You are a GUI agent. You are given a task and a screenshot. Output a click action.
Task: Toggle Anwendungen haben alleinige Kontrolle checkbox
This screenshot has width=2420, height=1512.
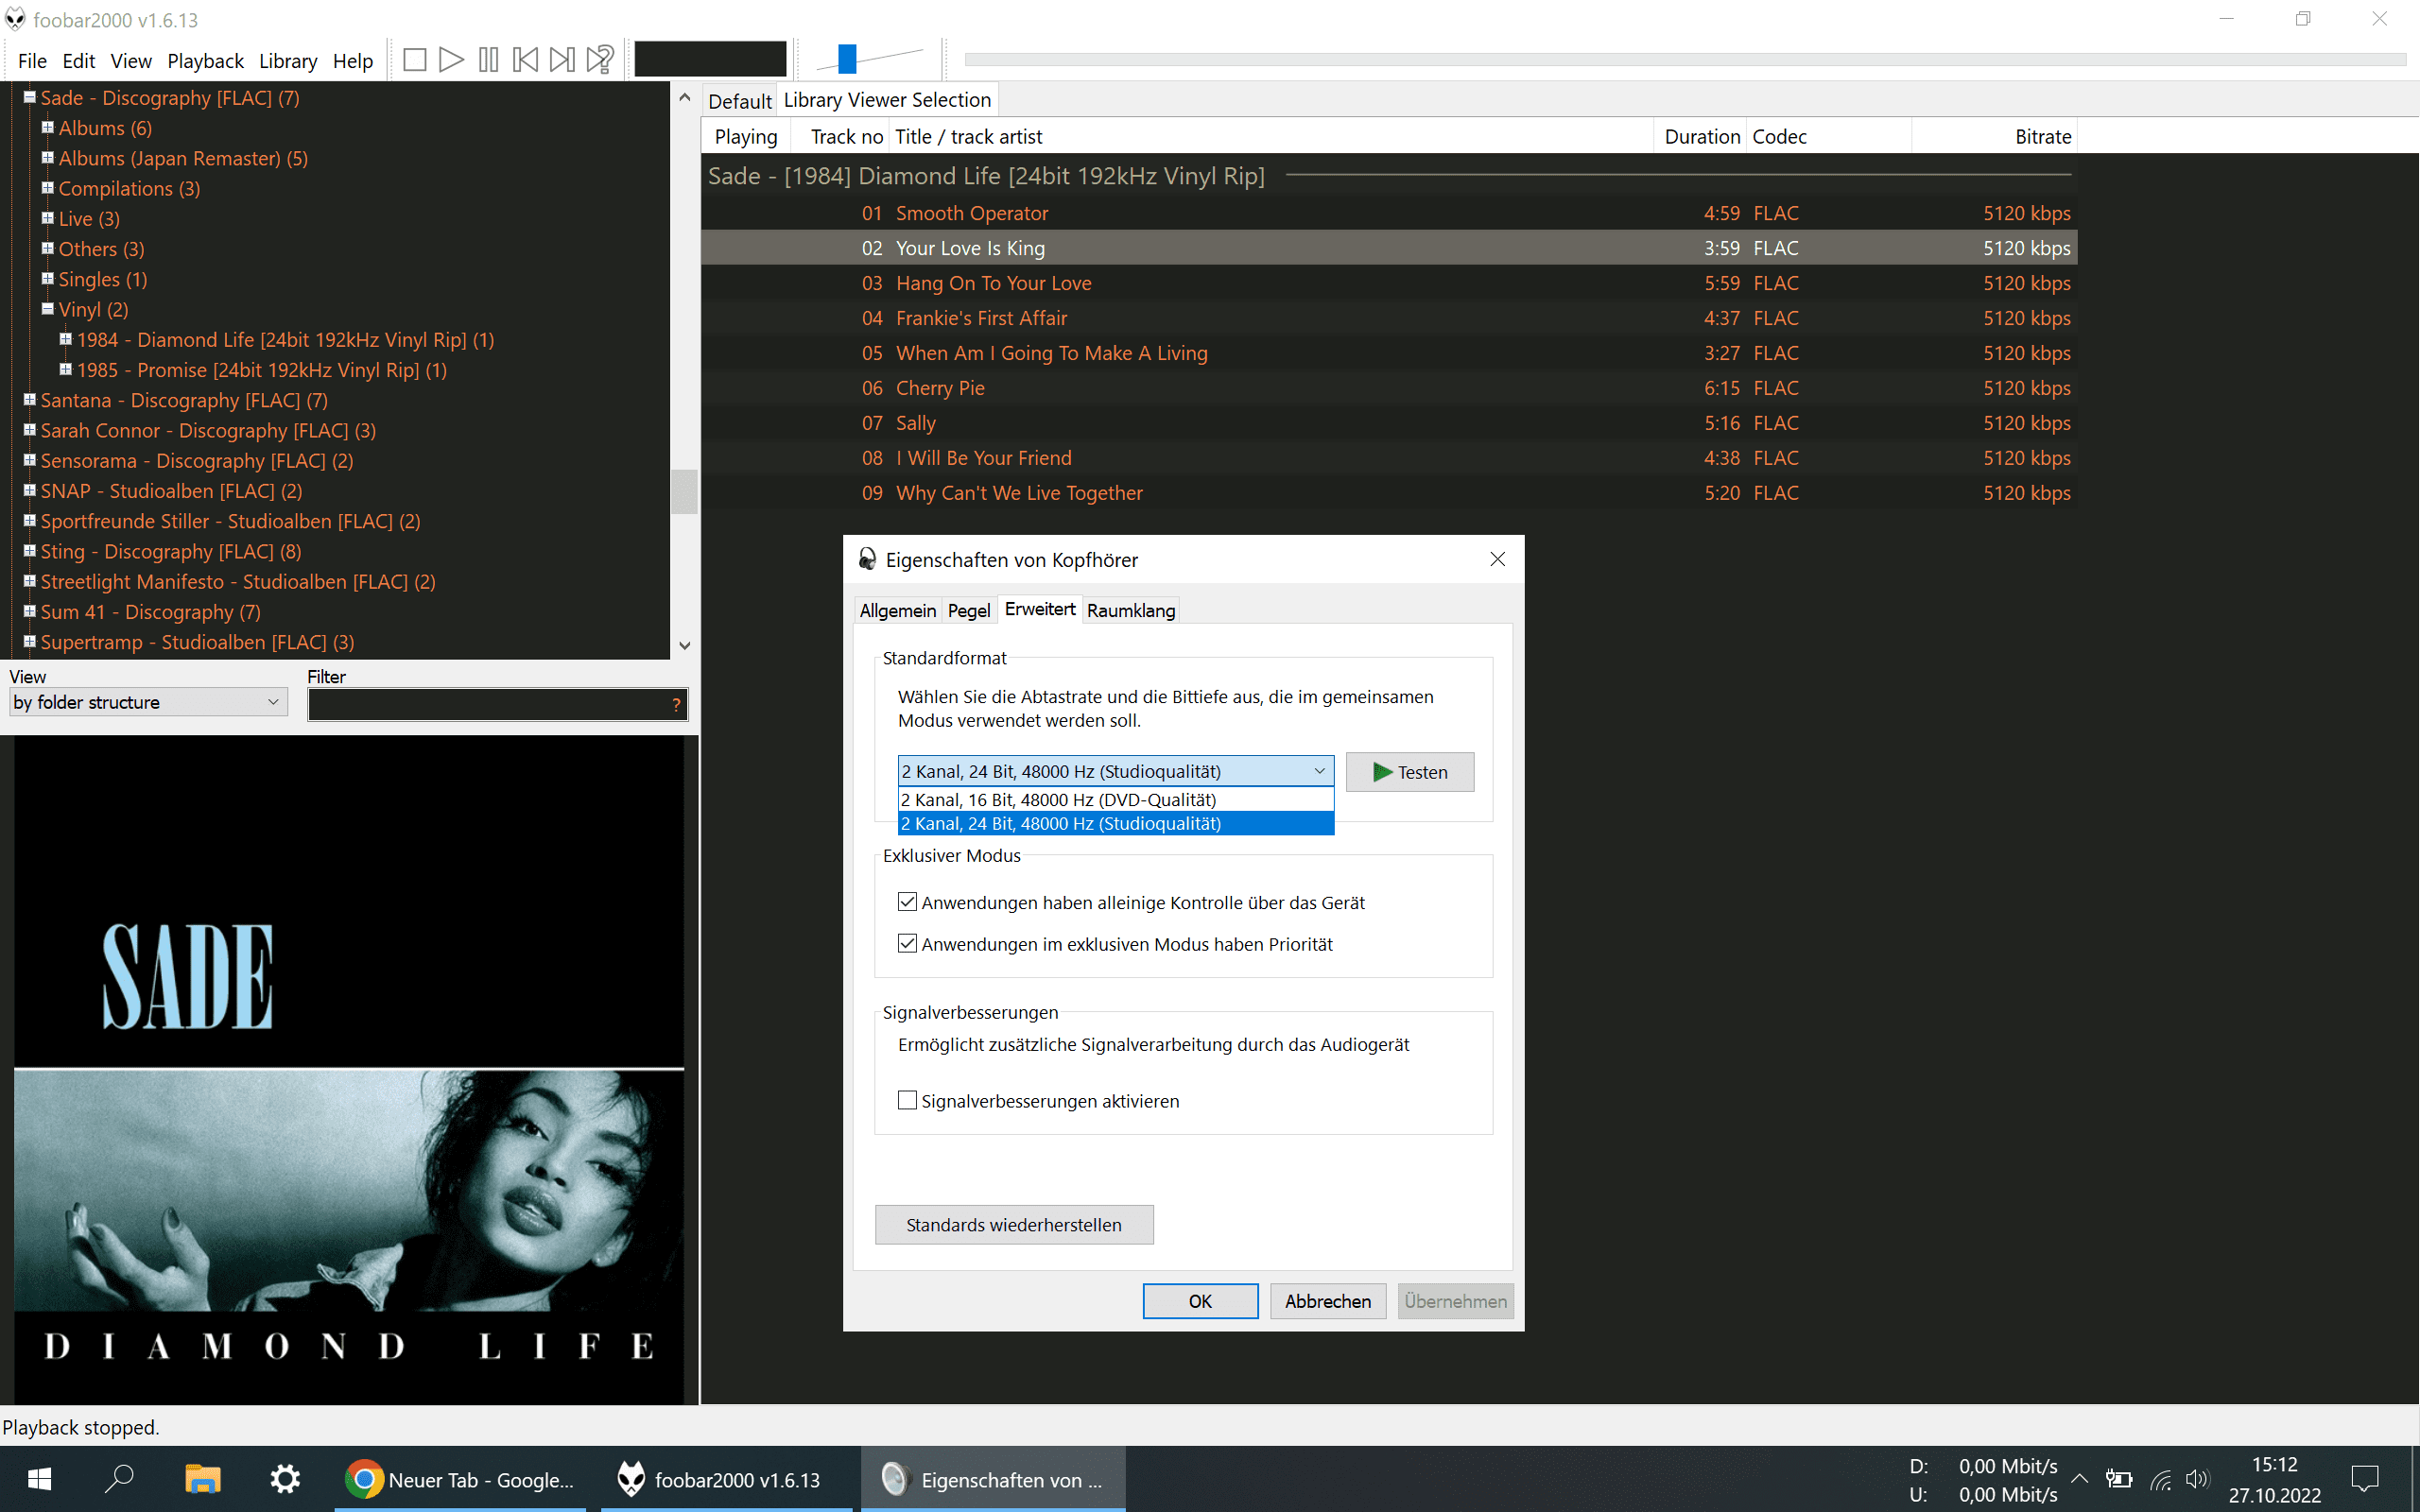[x=907, y=902]
